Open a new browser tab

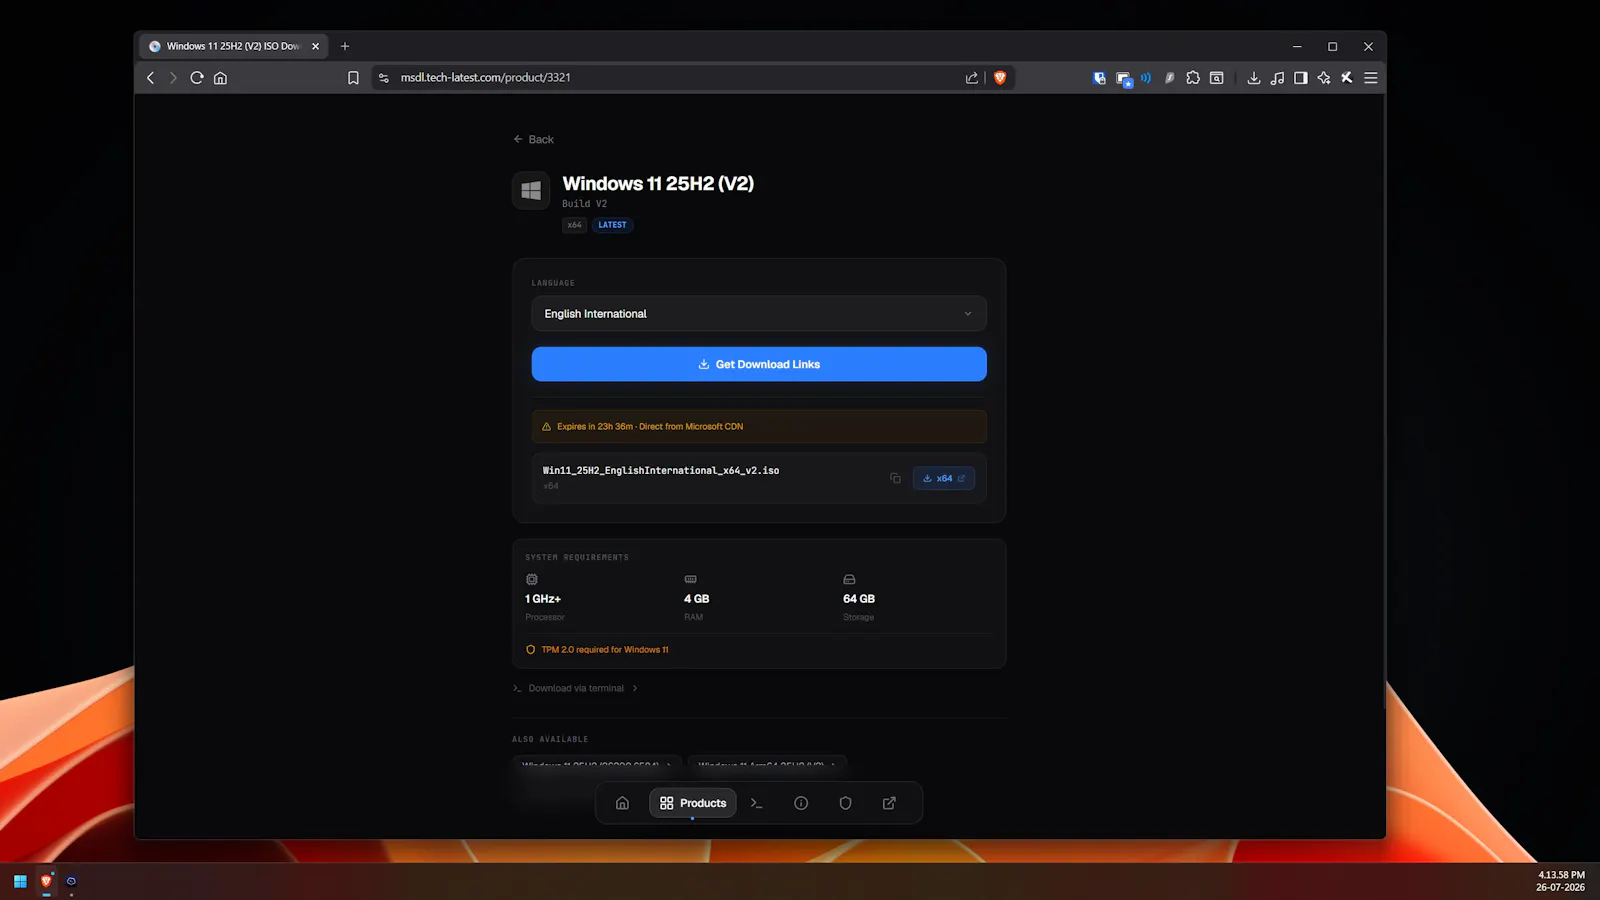tap(345, 46)
